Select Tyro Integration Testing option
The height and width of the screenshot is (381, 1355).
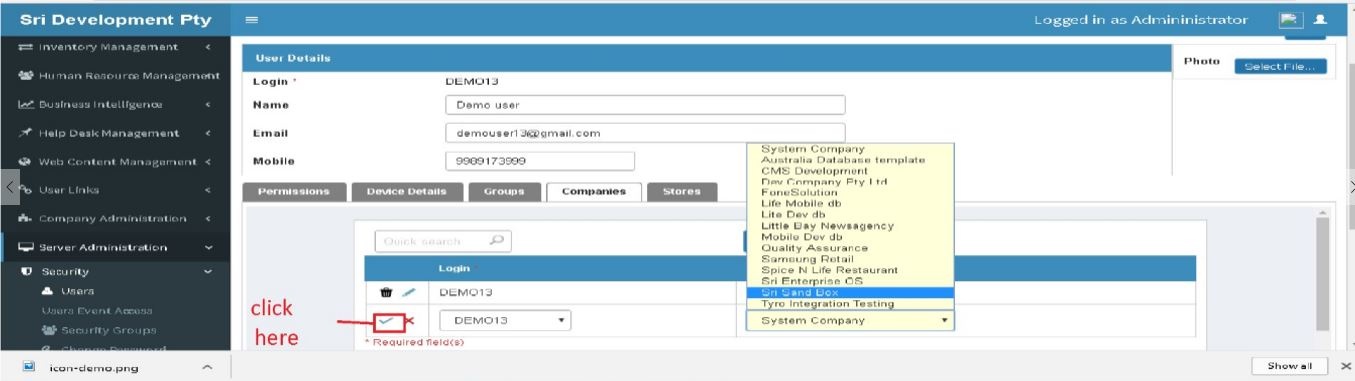pyautogui.click(x=850, y=303)
